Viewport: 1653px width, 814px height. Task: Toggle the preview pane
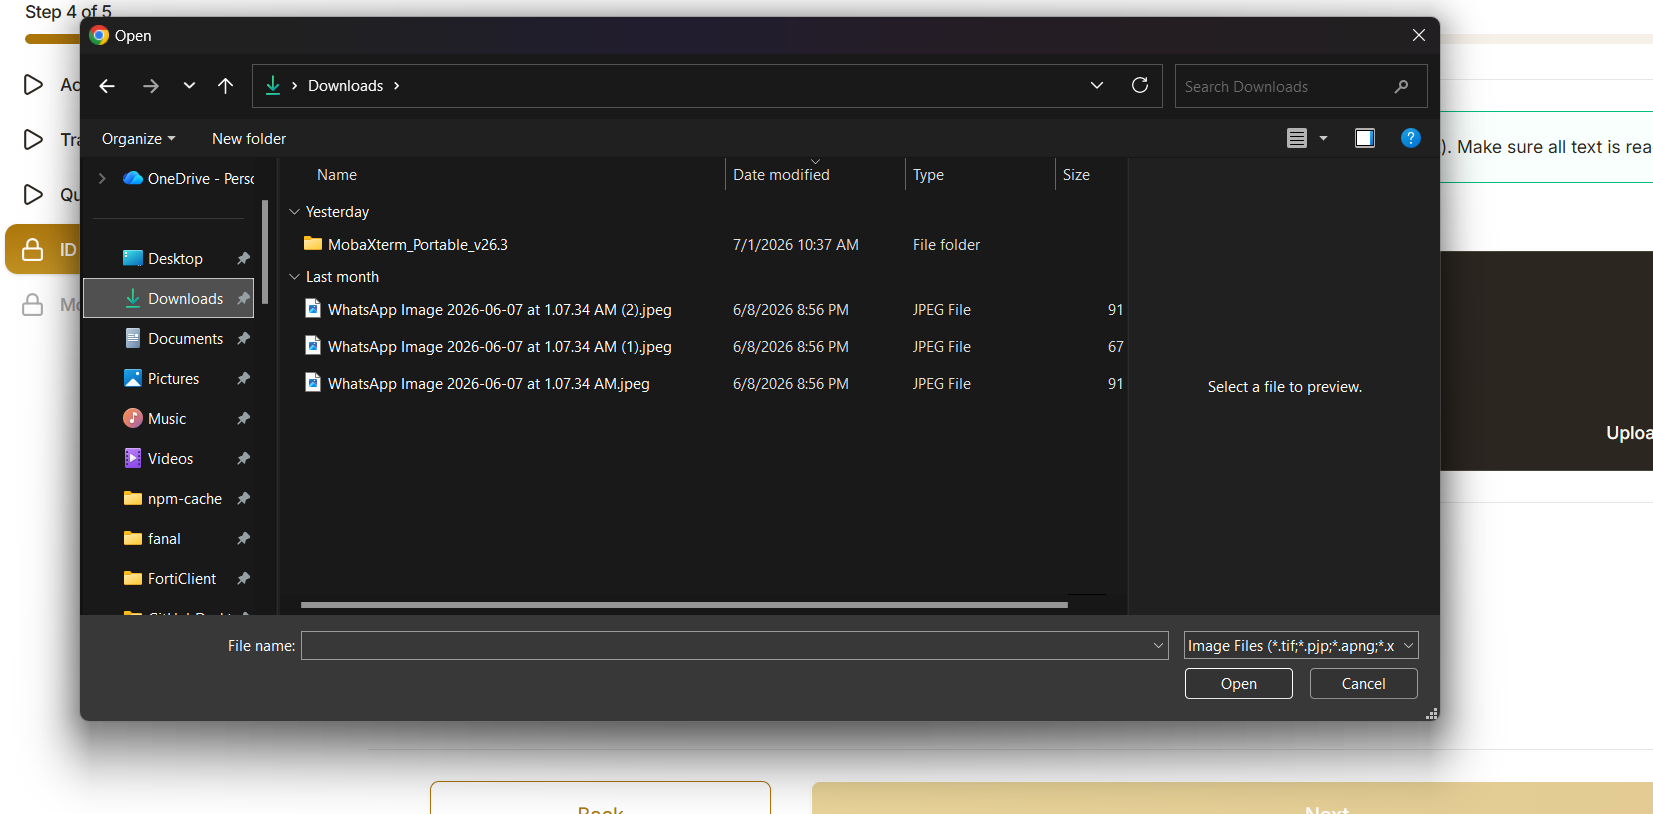pyautogui.click(x=1365, y=138)
